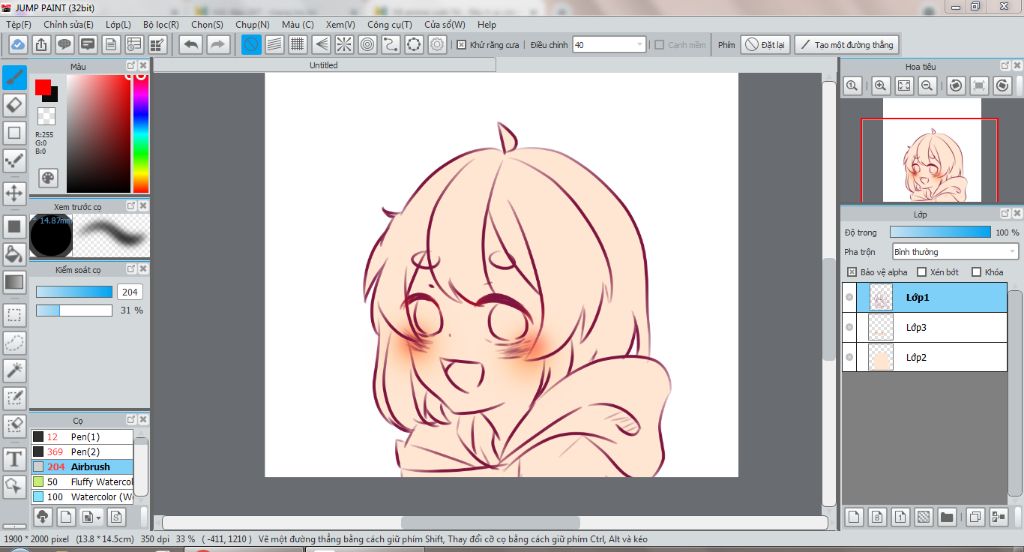The width and height of the screenshot is (1024, 552).
Task: Select the Move tool
Action: pyautogui.click(x=14, y=193)
